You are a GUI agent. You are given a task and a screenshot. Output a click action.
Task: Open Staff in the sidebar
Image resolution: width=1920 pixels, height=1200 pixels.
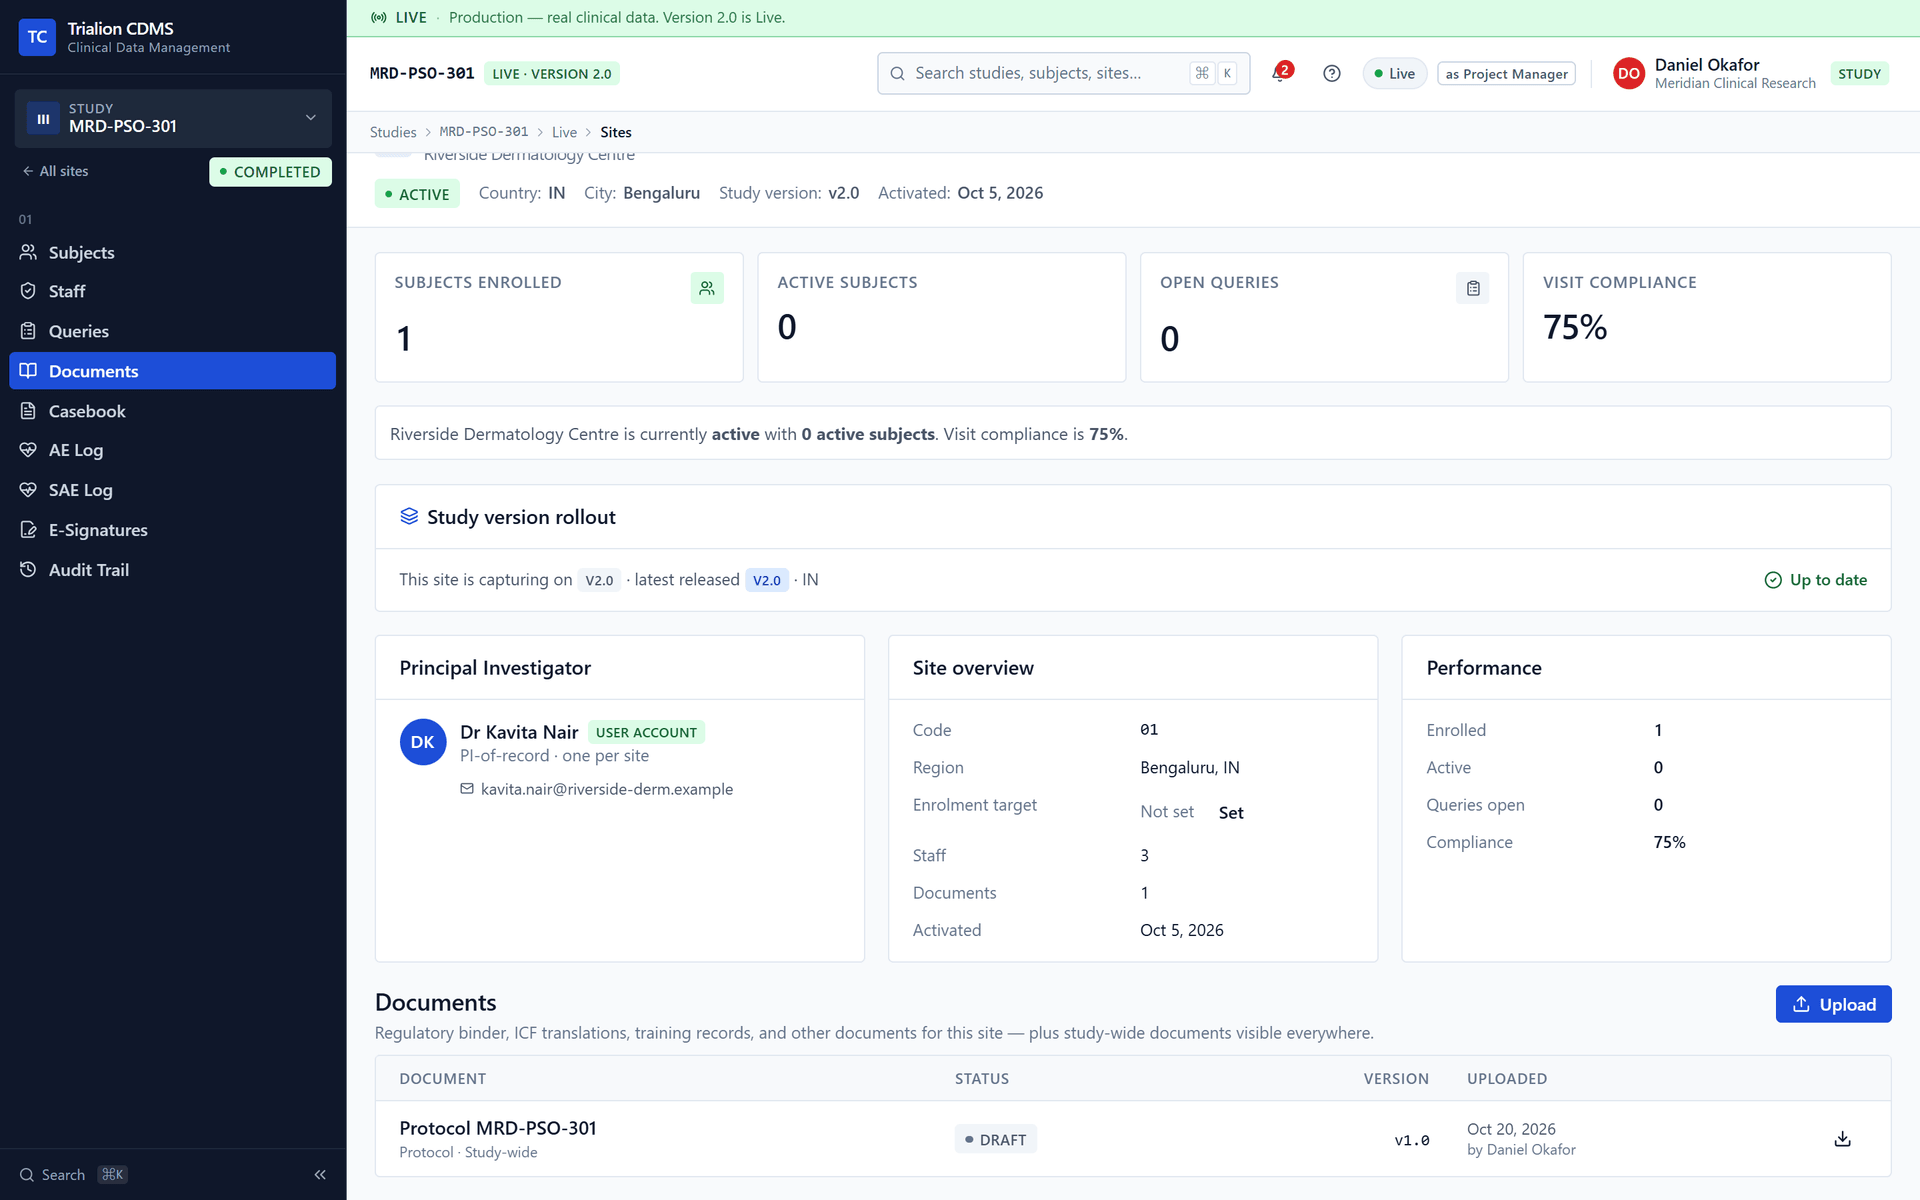point(172,291)
